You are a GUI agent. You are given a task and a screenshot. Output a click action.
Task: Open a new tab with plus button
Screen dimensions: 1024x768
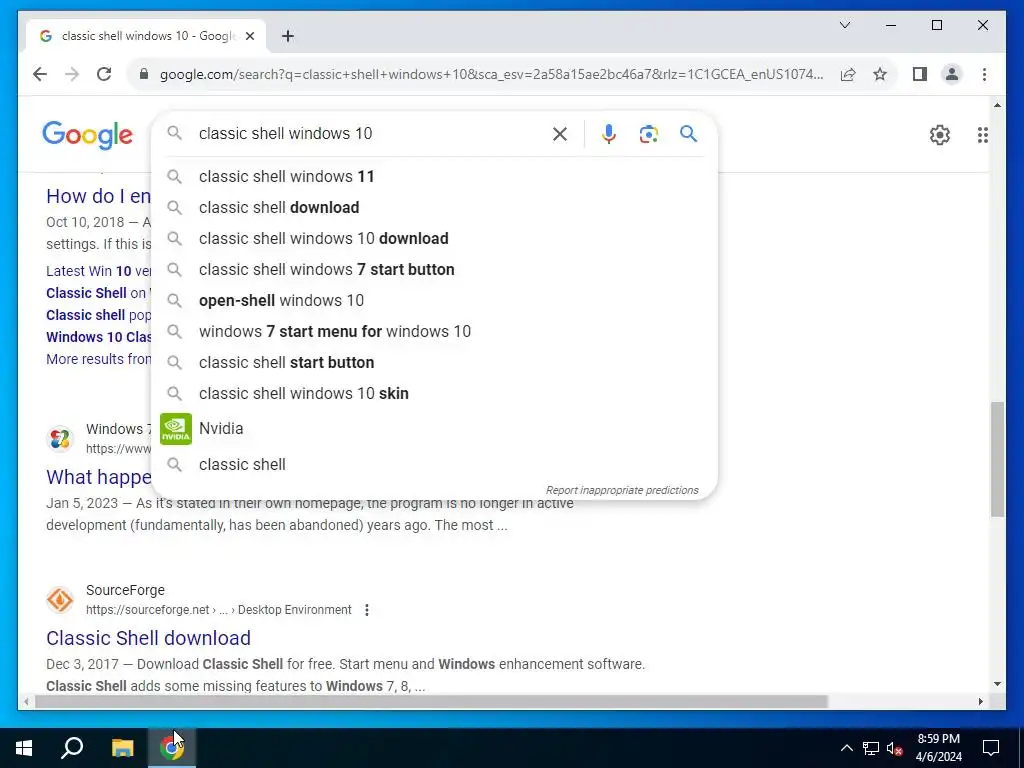288,36
